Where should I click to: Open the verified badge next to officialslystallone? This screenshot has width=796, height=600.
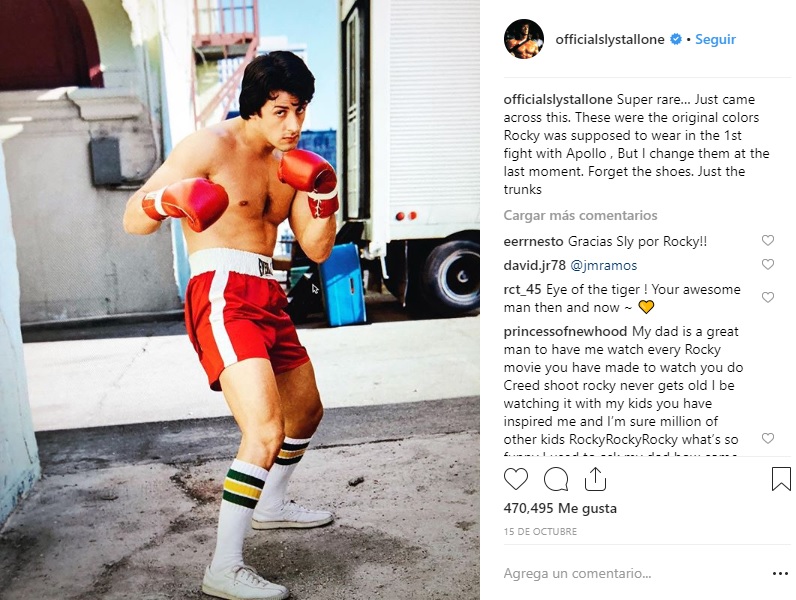(x=676, y=39)
